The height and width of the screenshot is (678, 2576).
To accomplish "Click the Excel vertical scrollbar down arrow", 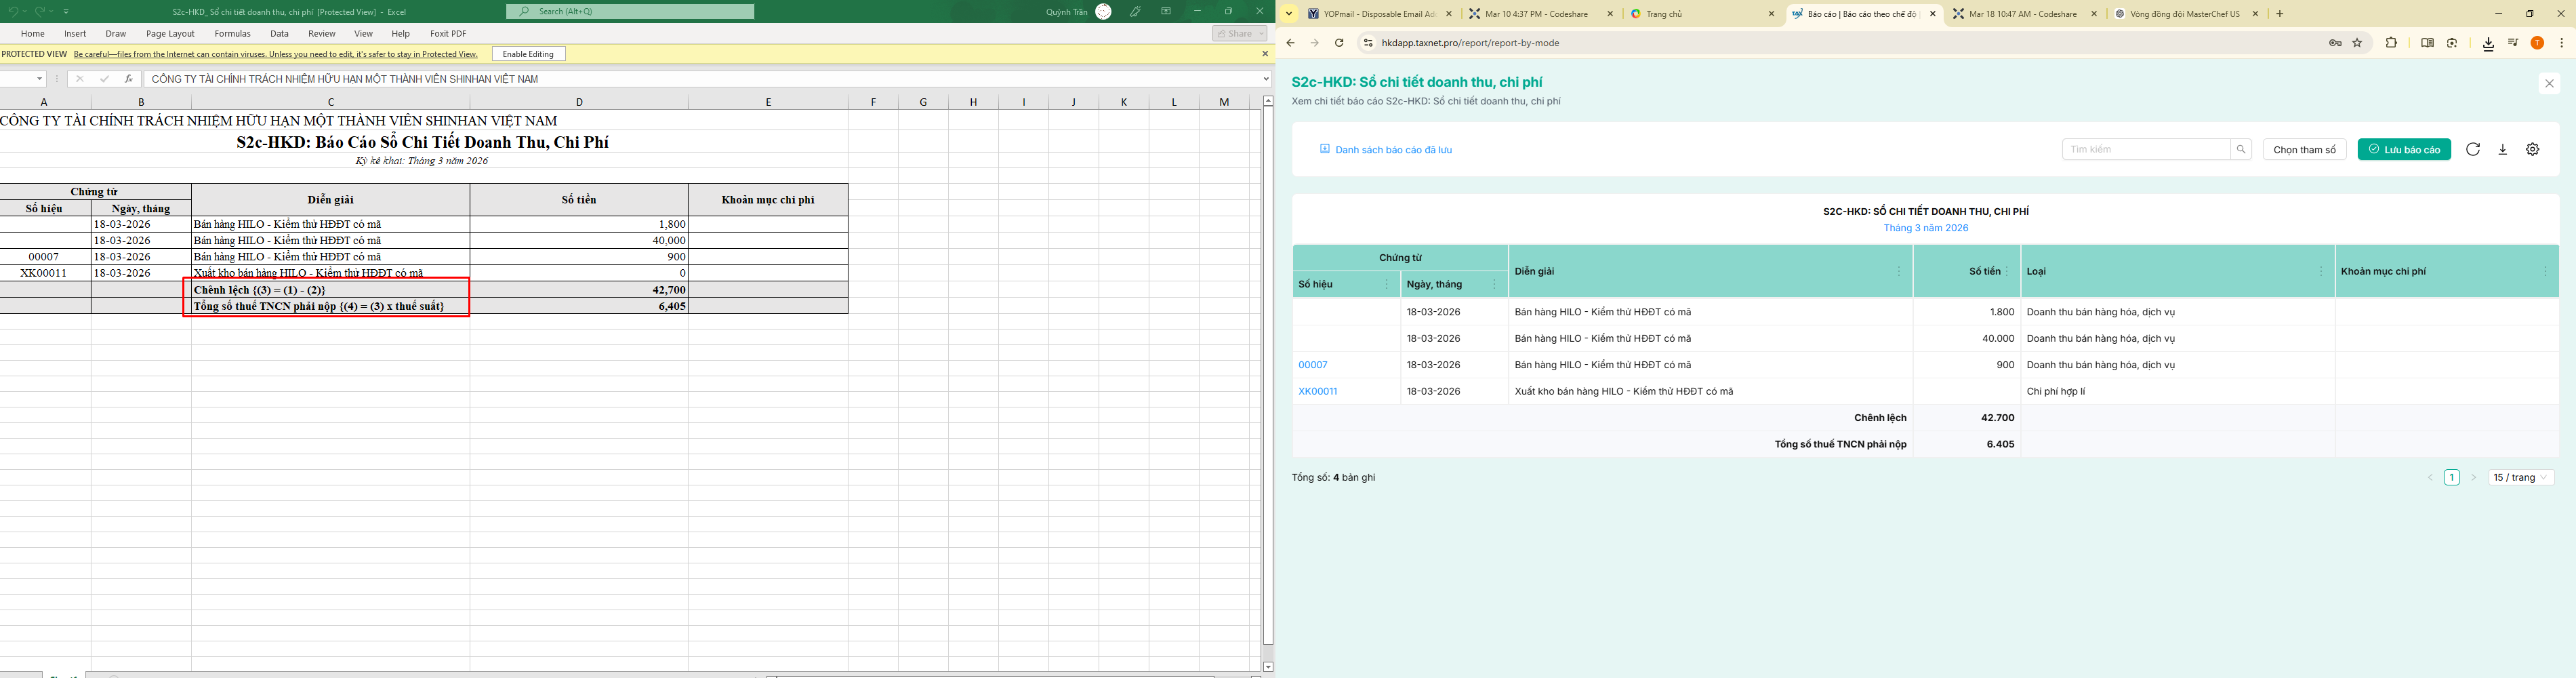I will coord(1268,666).
